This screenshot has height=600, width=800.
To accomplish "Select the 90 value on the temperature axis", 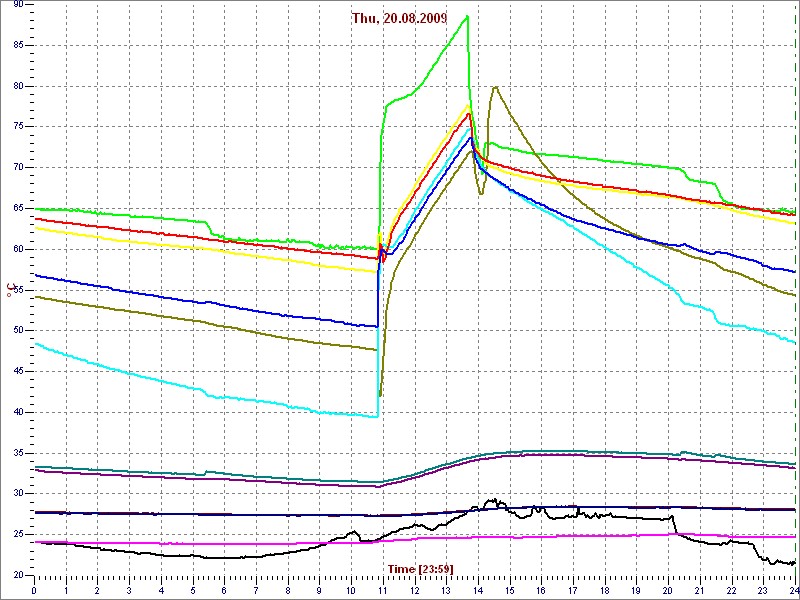I will pyautogui.click(x=18, y=5).
